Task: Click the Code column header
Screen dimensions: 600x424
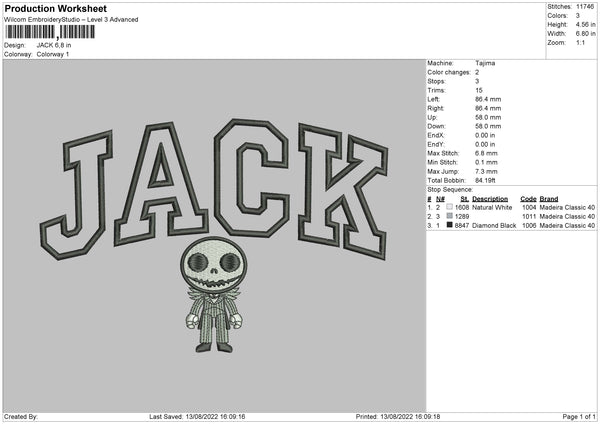Action: pyautogui.click(x=528, y=198)
